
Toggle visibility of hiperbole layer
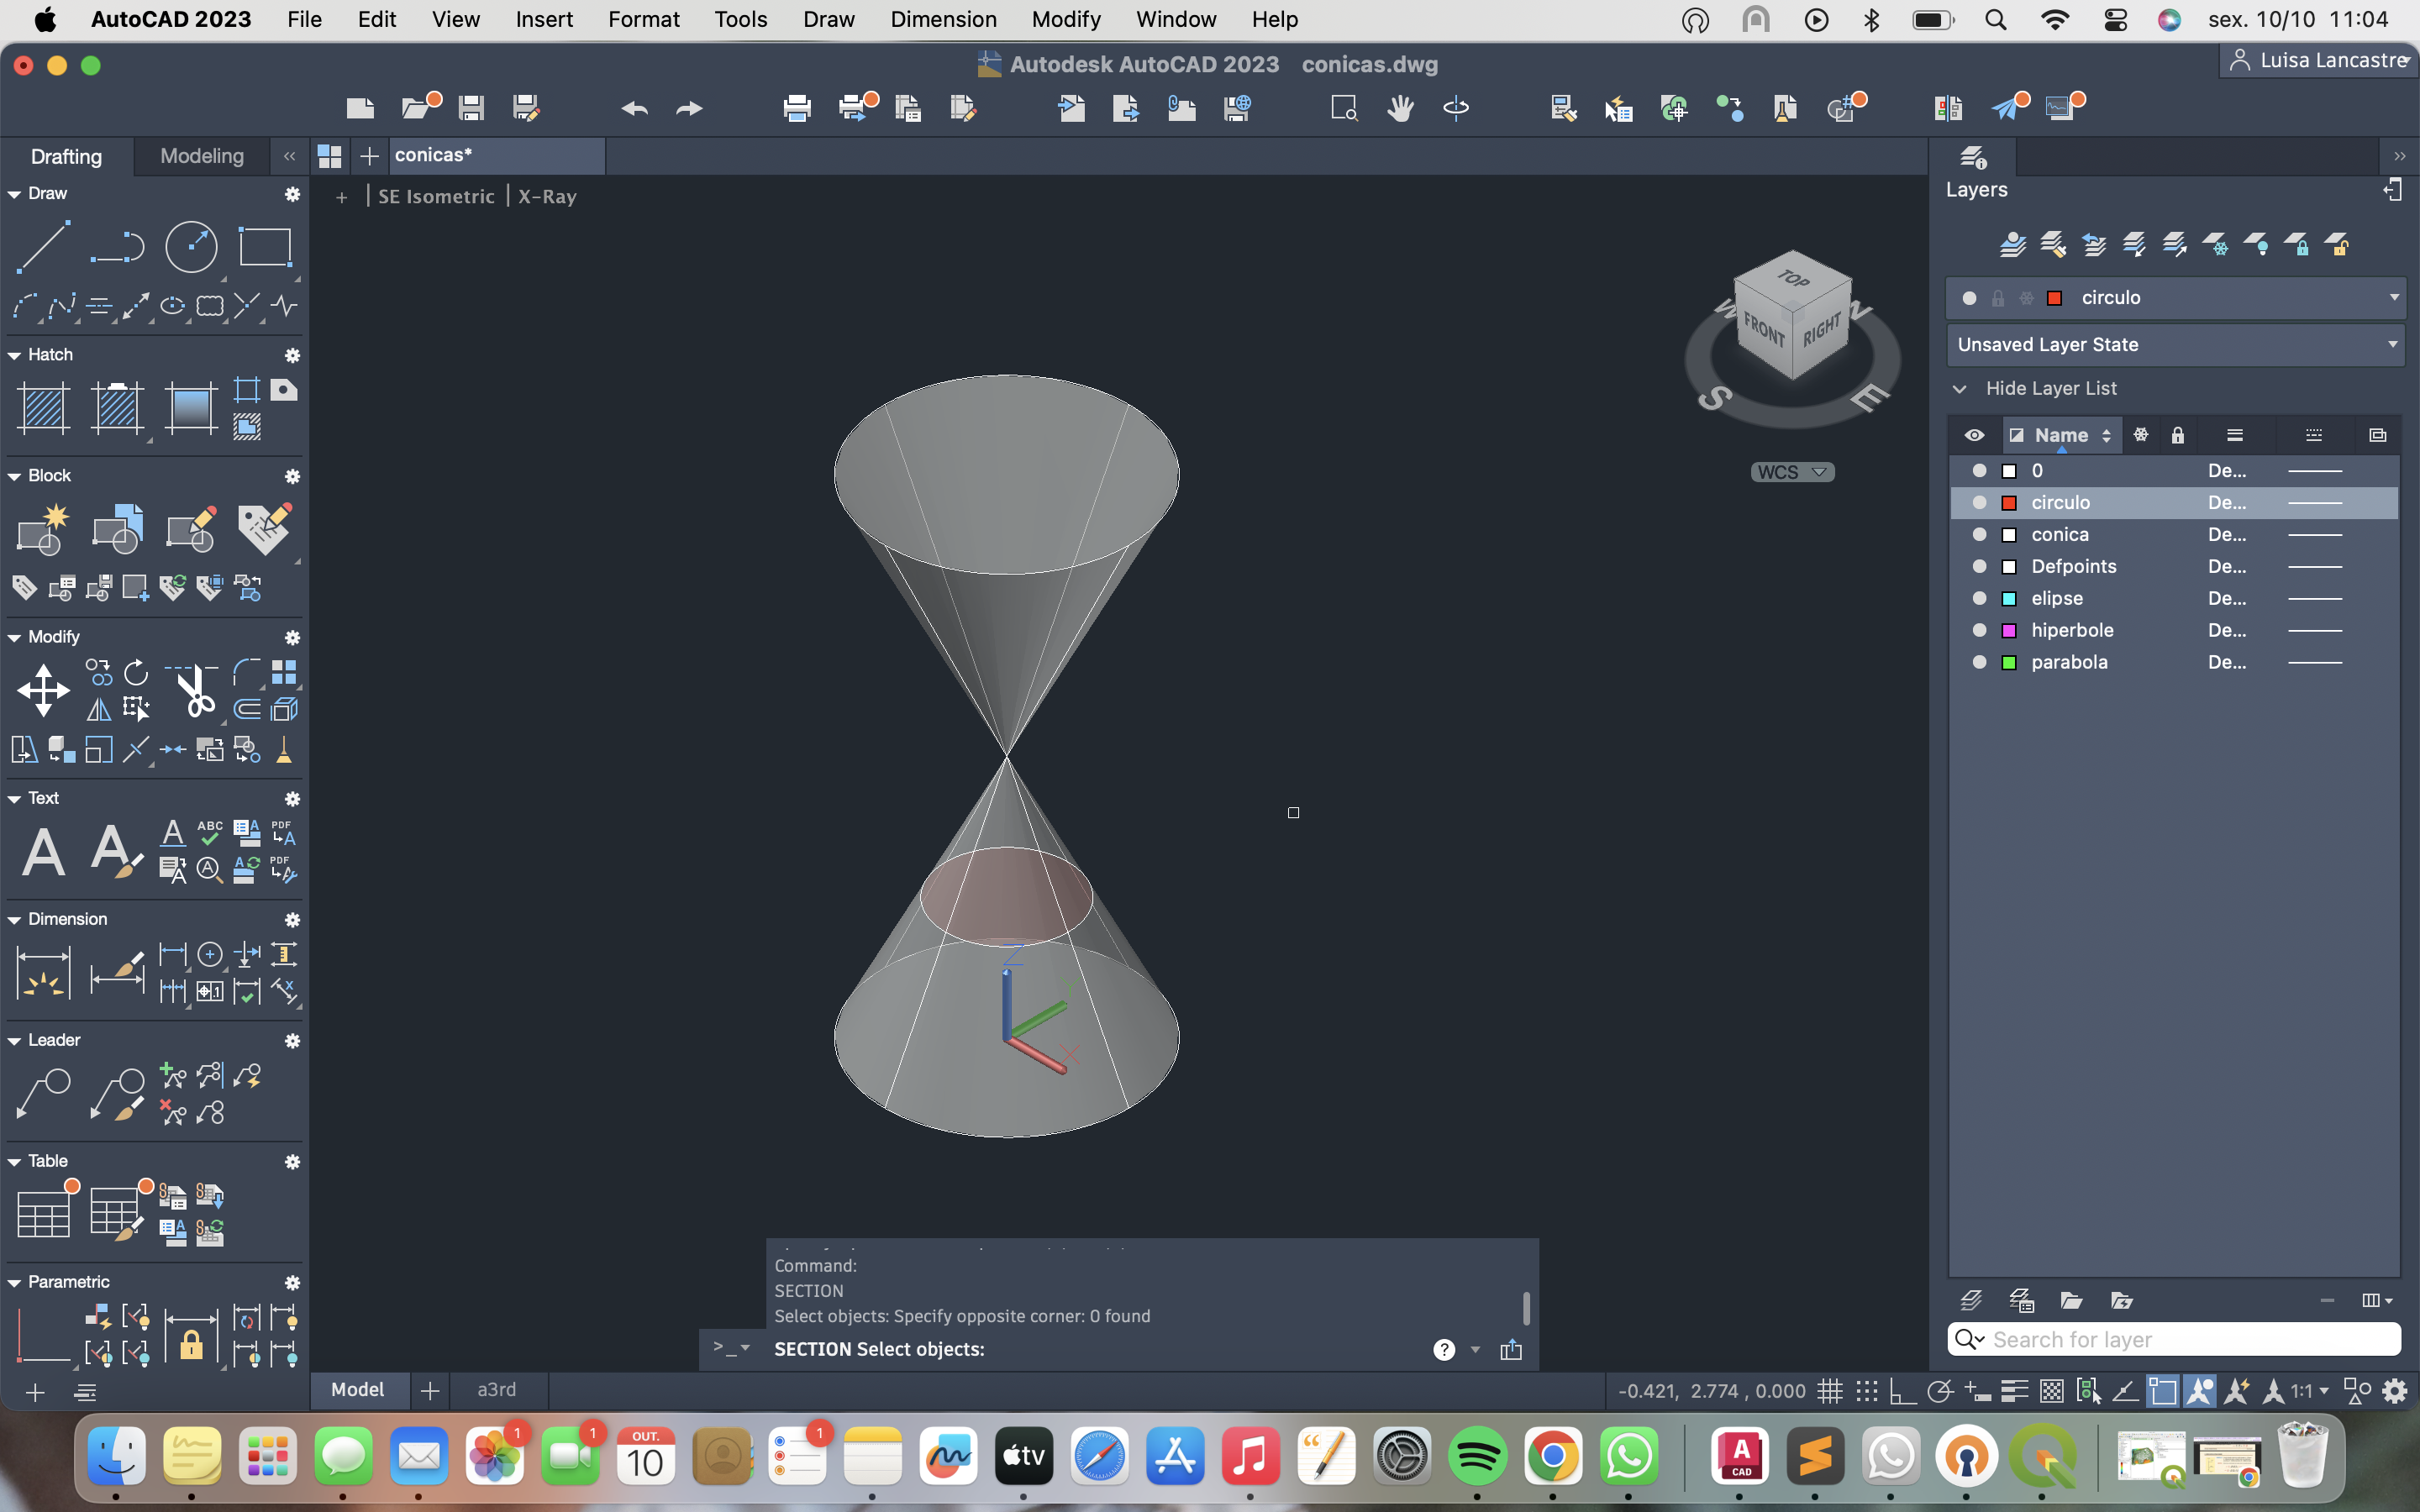(1978, 630)
